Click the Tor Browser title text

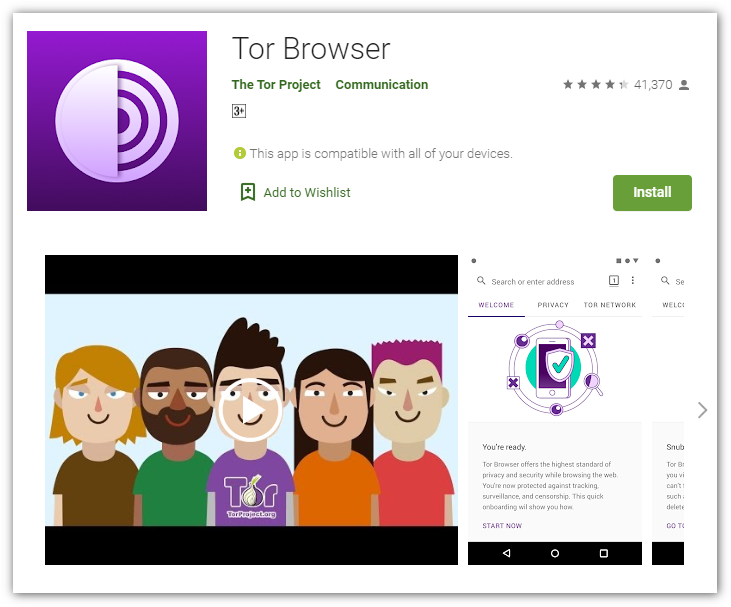[311, 48]
